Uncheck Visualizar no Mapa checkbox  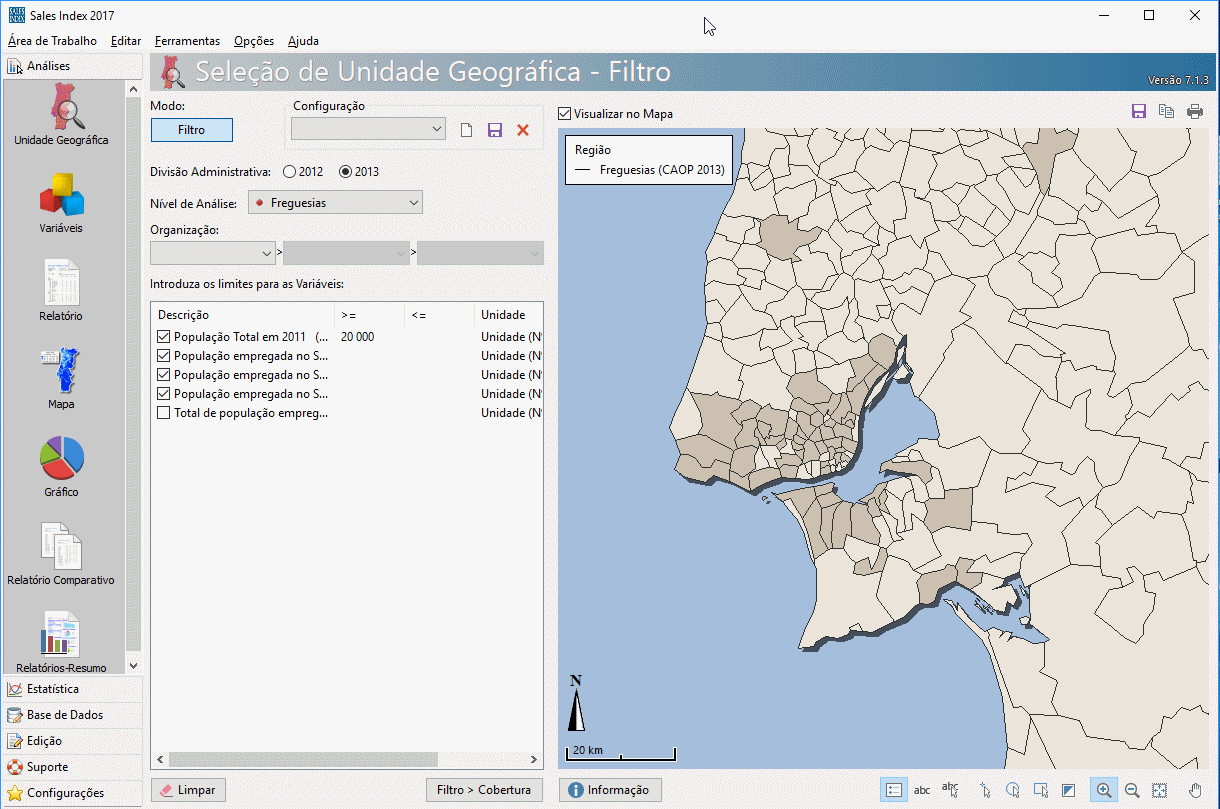pos(565,114)
